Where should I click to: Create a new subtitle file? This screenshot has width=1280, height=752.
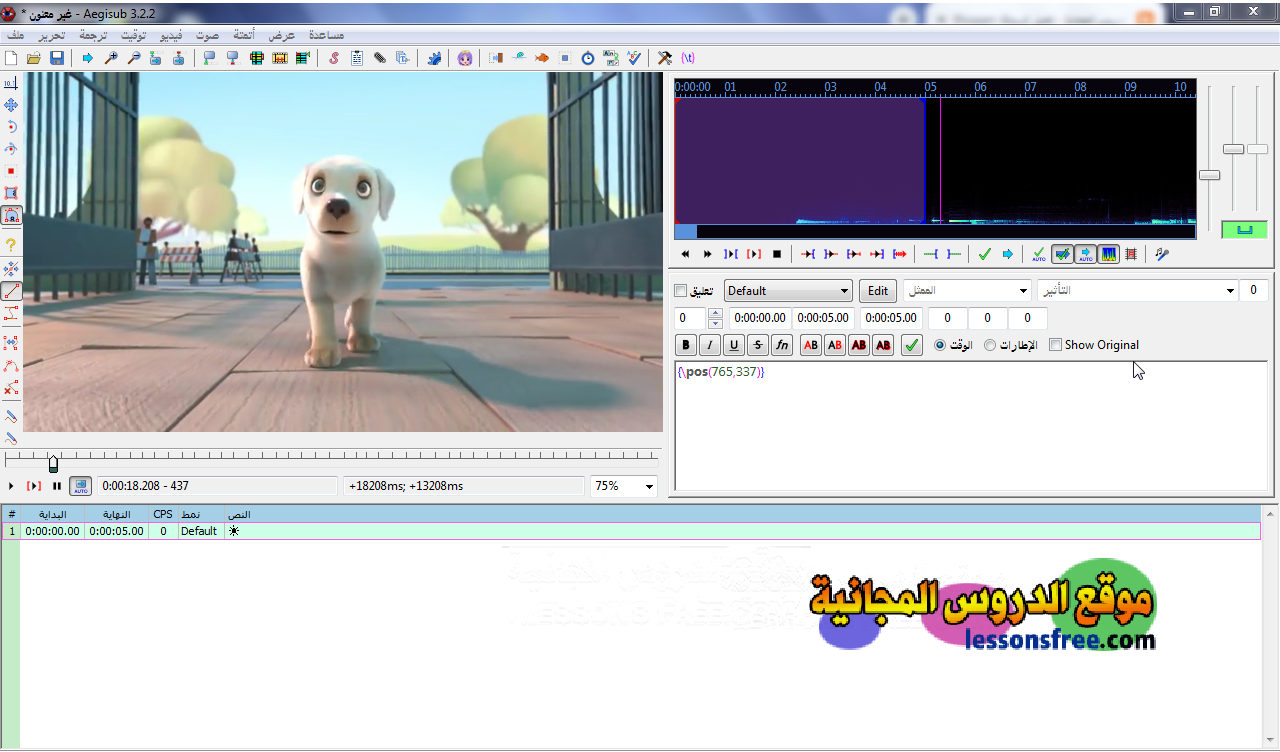11,58
